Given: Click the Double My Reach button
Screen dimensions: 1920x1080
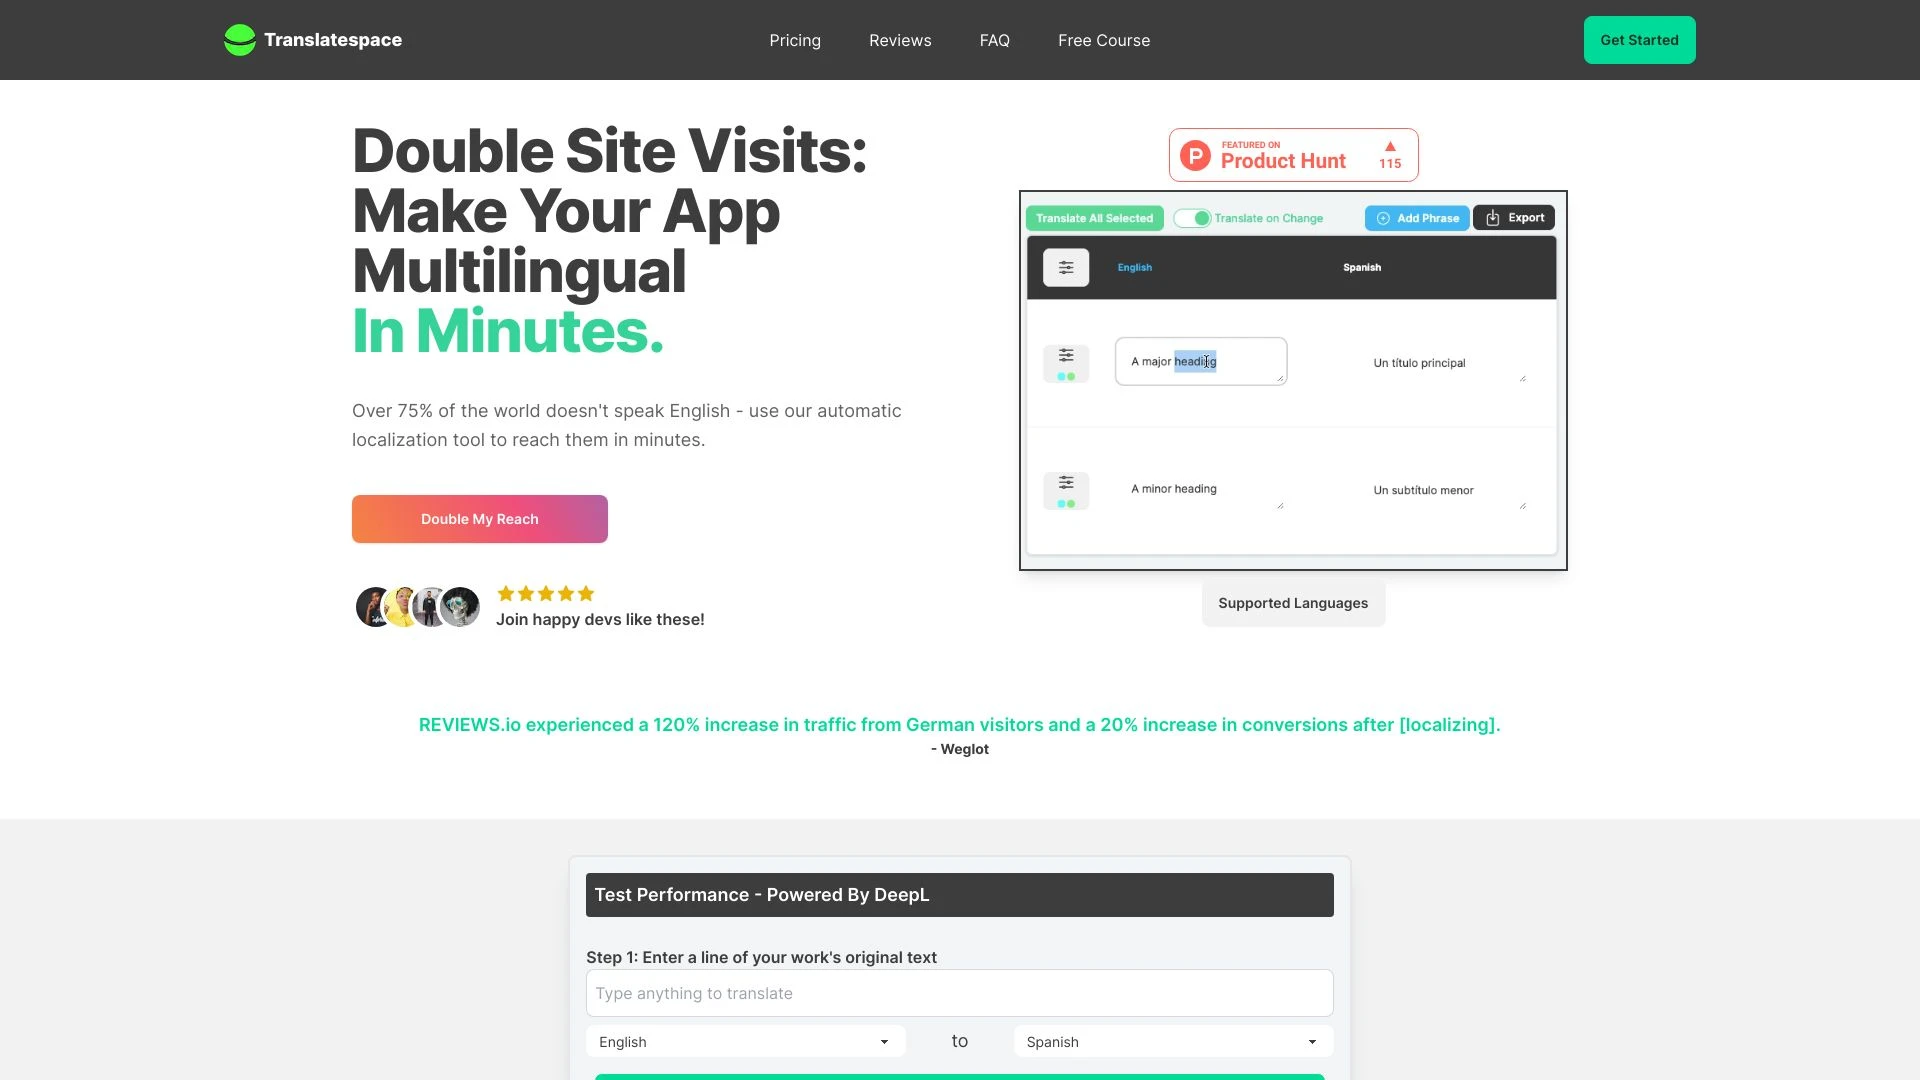Looking at the screenshot, I should (x=480, y=518).
